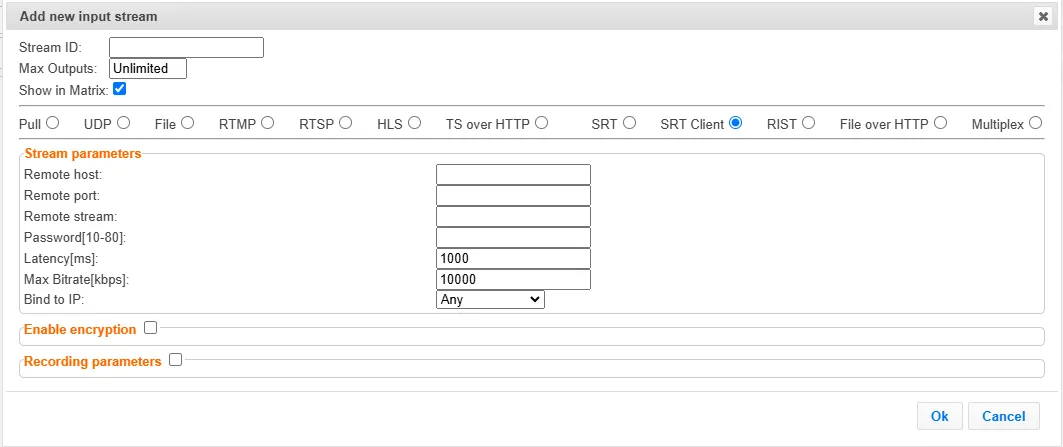Image resolution: width=1063 pixels, height=447 pixels.
Task: Click the selected SRT Client radio button
Action: 736,123
